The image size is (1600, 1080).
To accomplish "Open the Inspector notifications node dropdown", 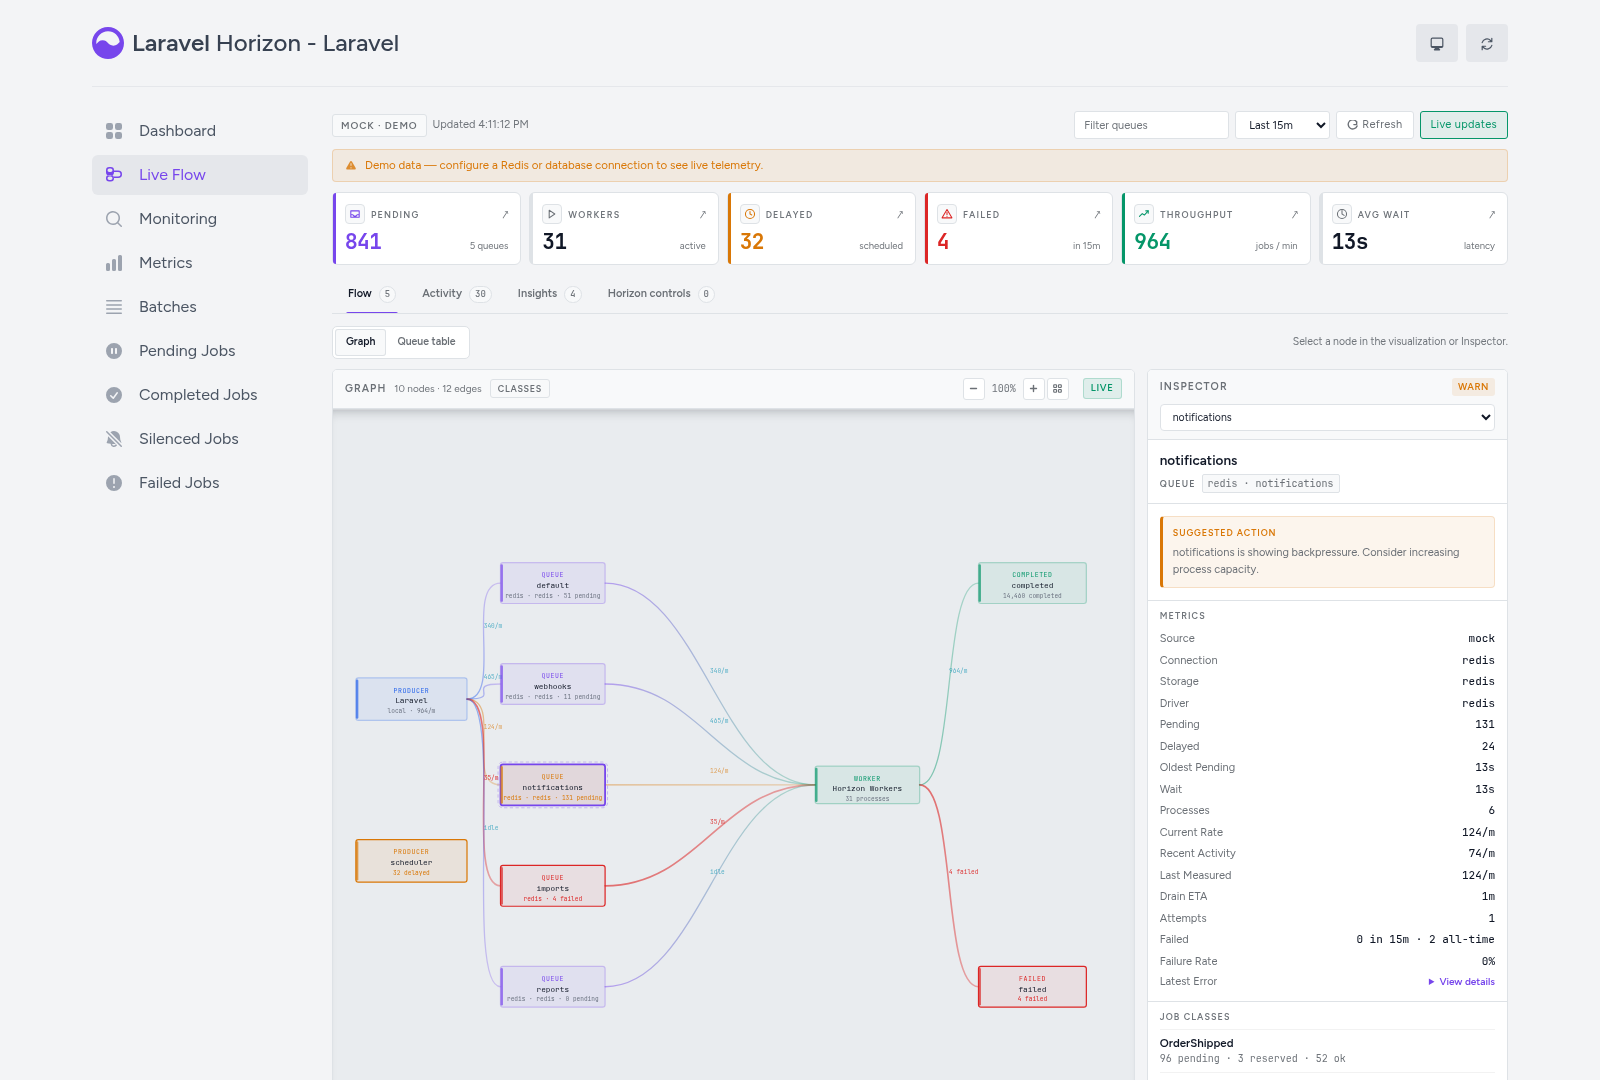I will click(1327, 417).
